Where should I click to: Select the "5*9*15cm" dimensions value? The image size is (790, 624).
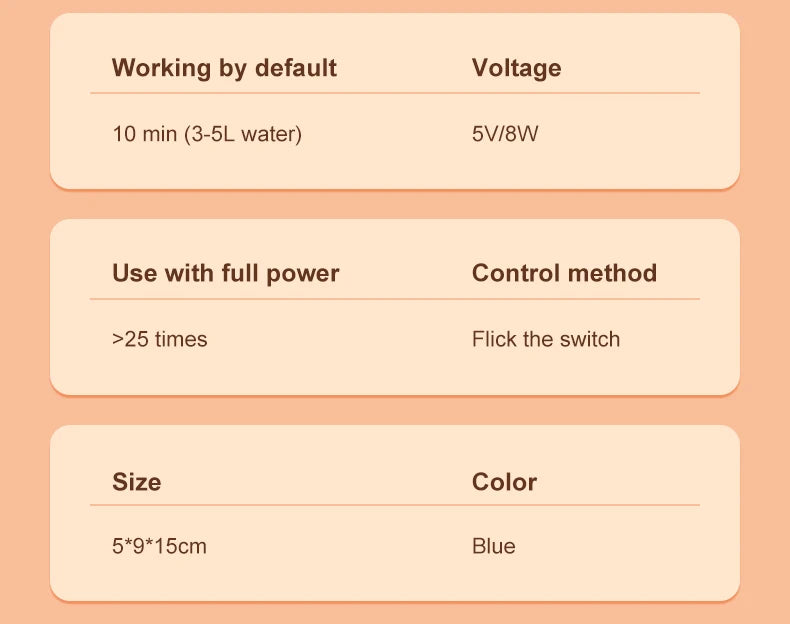(x=159, y=546)
